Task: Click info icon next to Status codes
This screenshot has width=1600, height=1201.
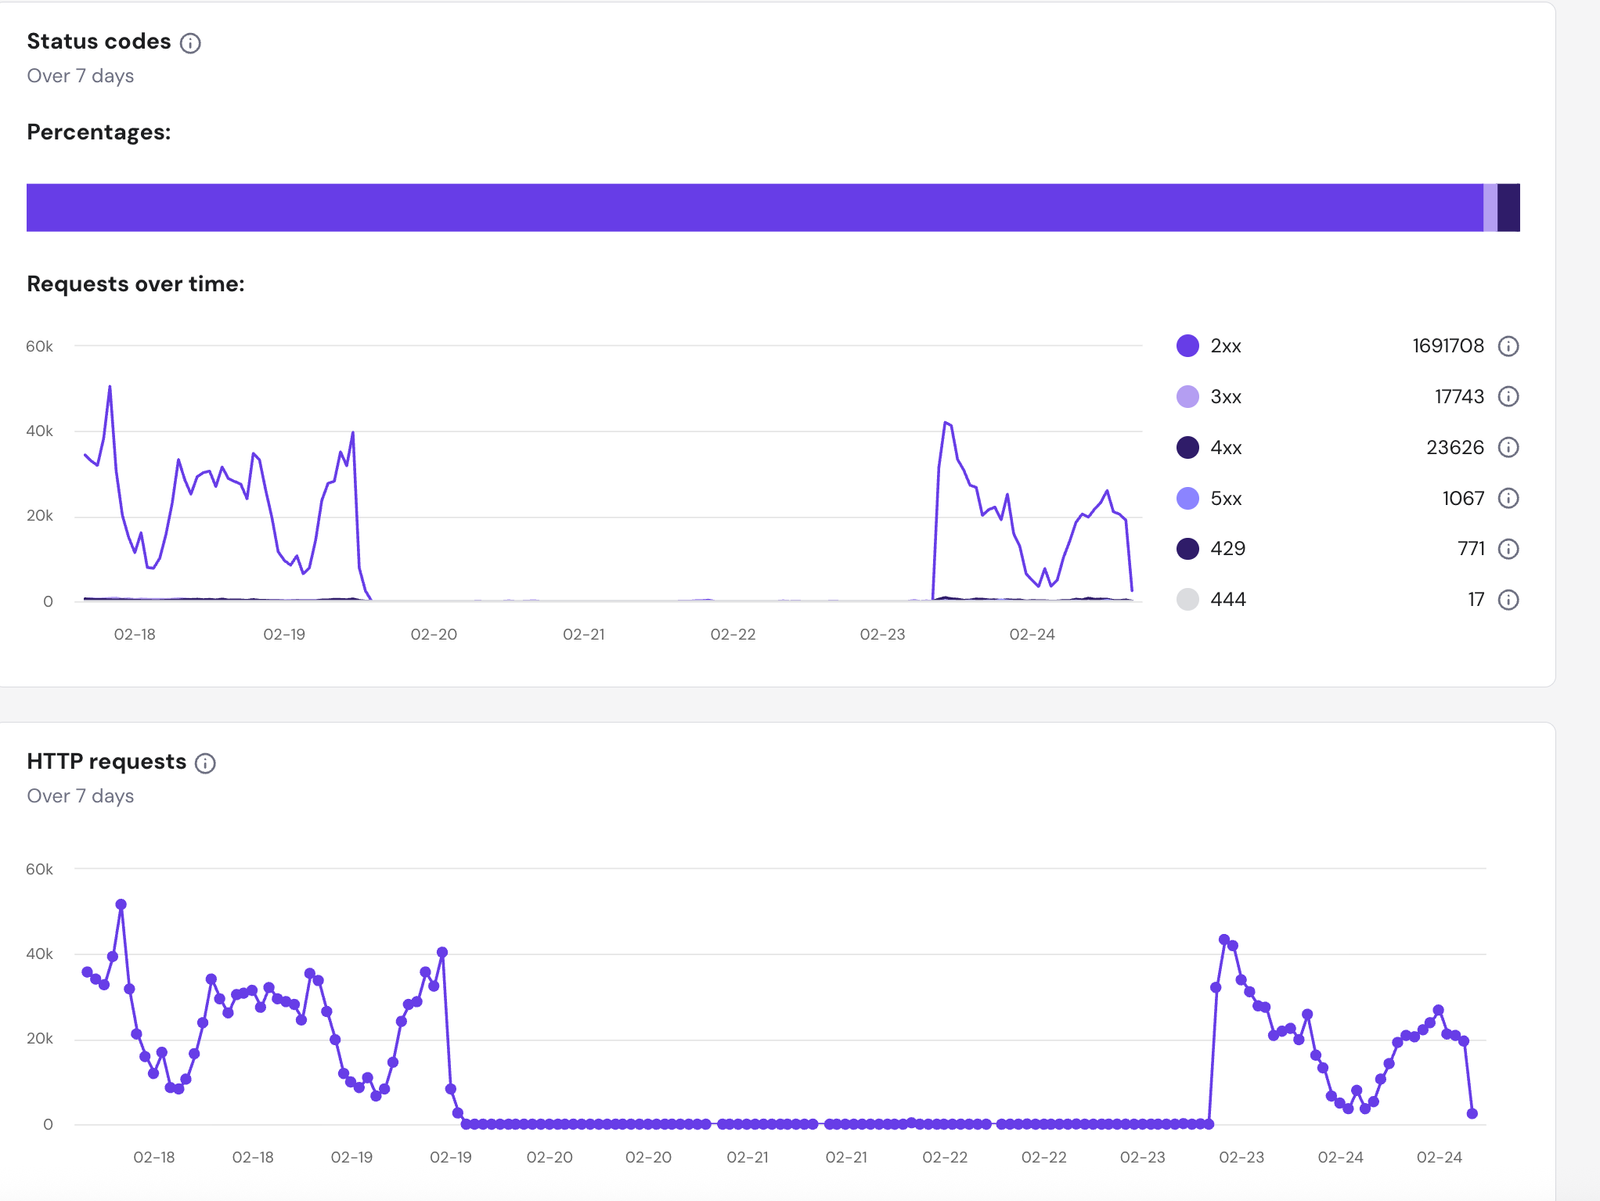Action: pos(190,43)
